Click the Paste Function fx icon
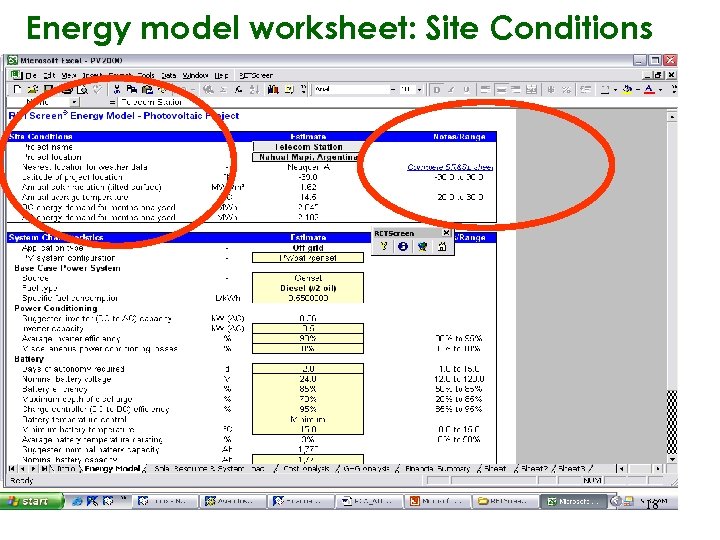 pos(238,90)
